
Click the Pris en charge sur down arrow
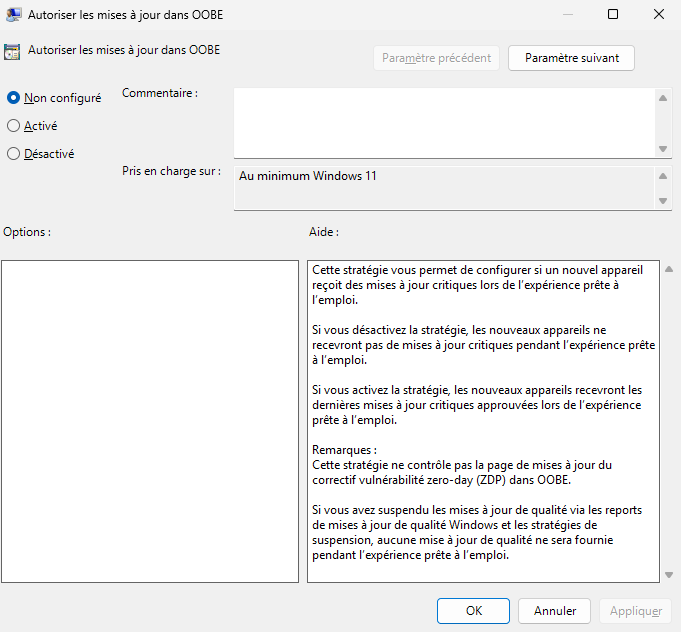pos(663,201)
